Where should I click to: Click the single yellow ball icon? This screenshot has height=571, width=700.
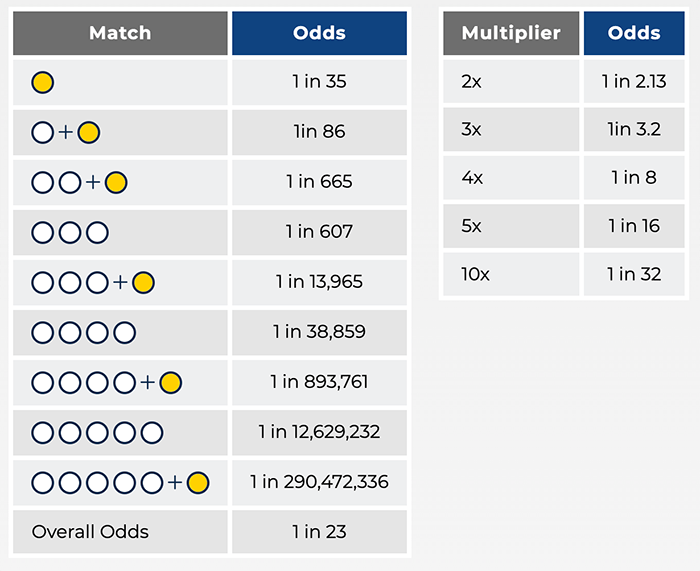43,82
